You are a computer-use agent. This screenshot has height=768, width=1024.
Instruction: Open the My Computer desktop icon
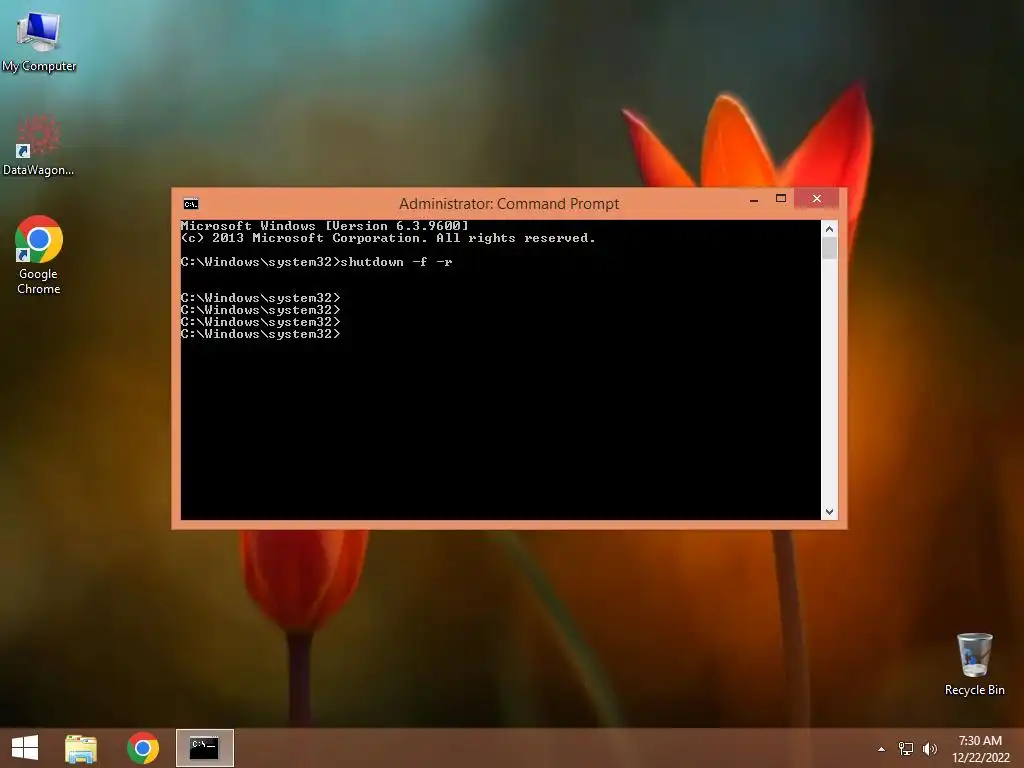tap(39, 42)
